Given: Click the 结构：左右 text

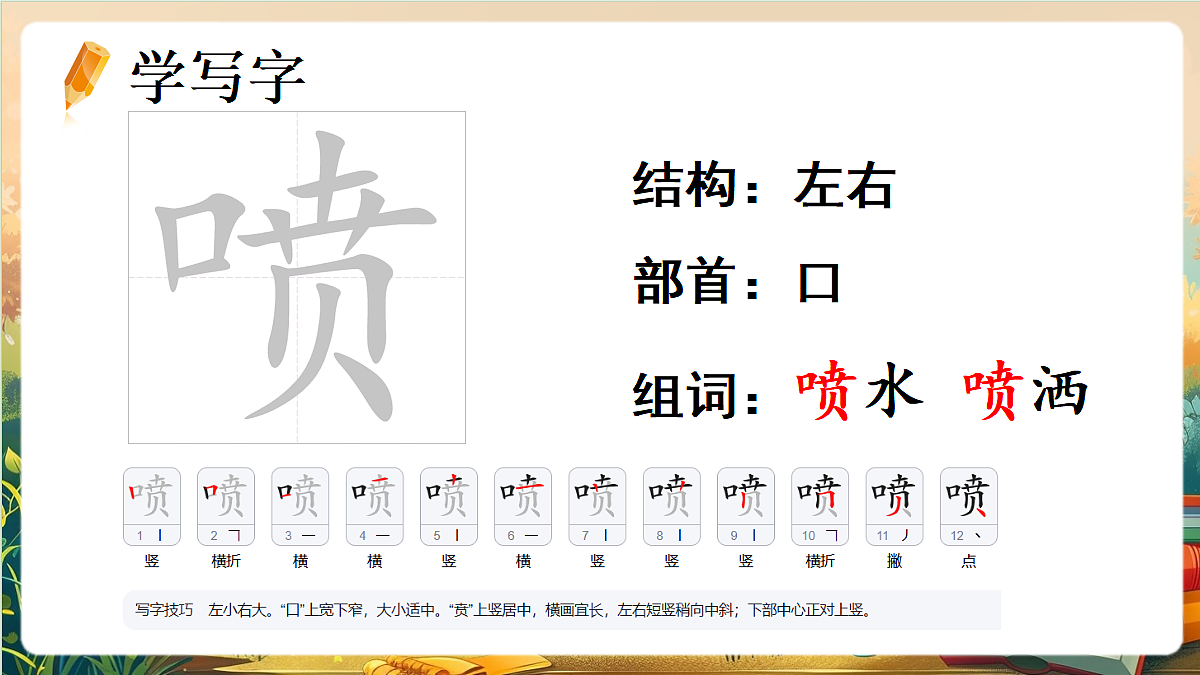Looking at the screenshot, I should 764,186.
